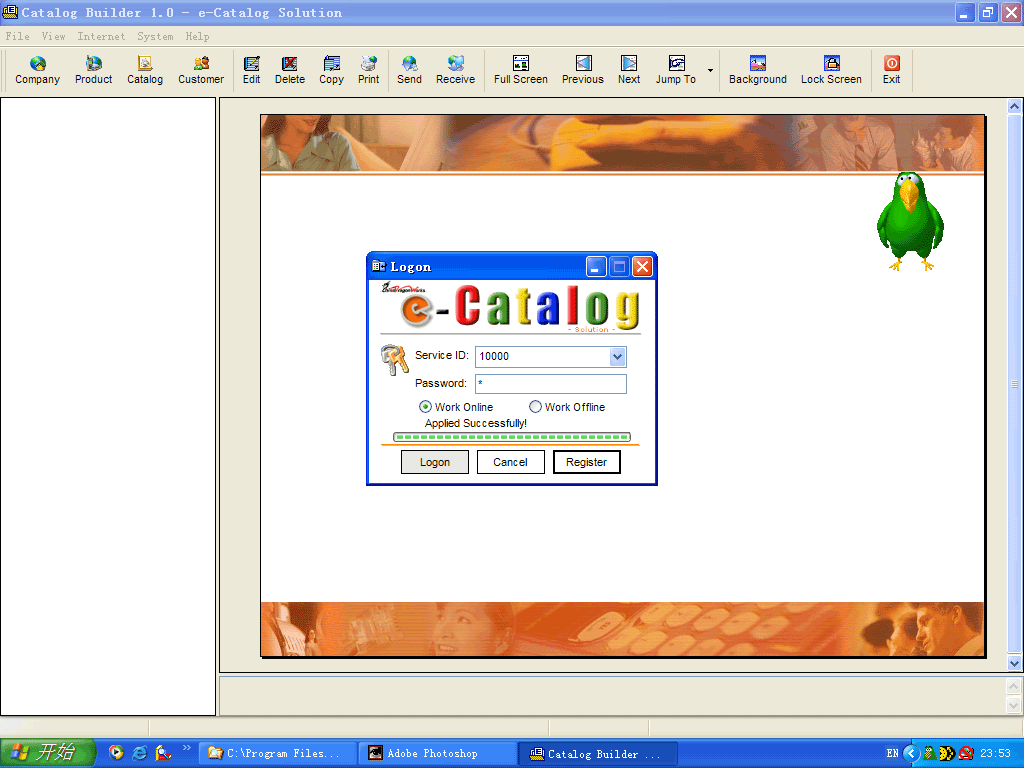Open the Catalog toolbar icon

[x=145, y=70]
